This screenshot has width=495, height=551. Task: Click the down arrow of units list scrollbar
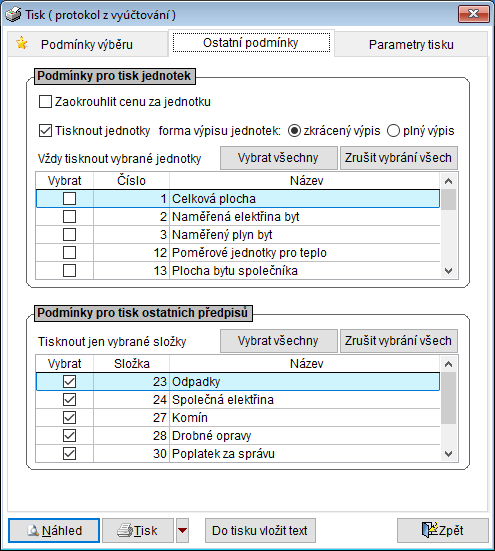click(448, 271)
